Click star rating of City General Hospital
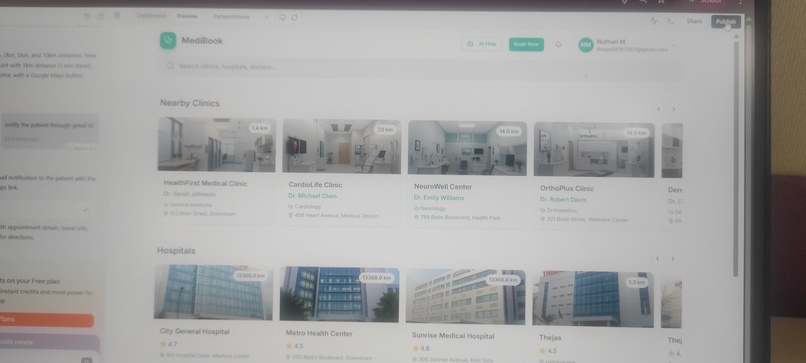The height and width of the screenshot is (363, 806). tap(169, 344)
